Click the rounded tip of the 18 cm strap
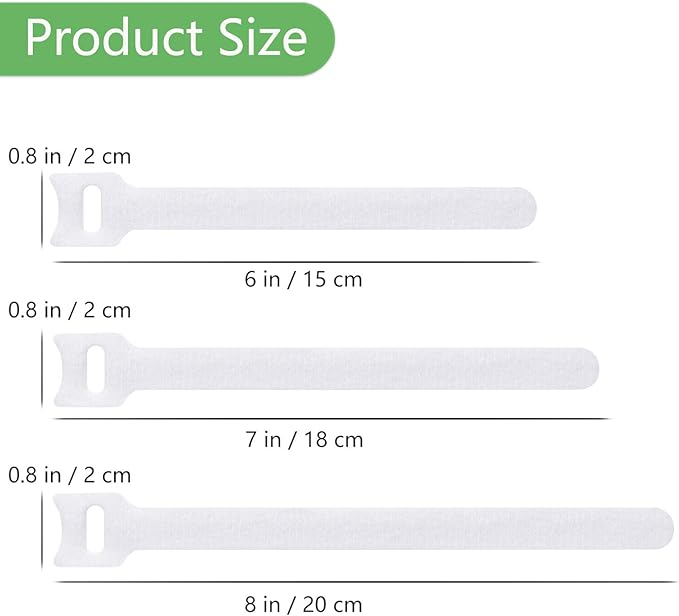Viewport: 679px width, 616px height. [x=588, y=367]
